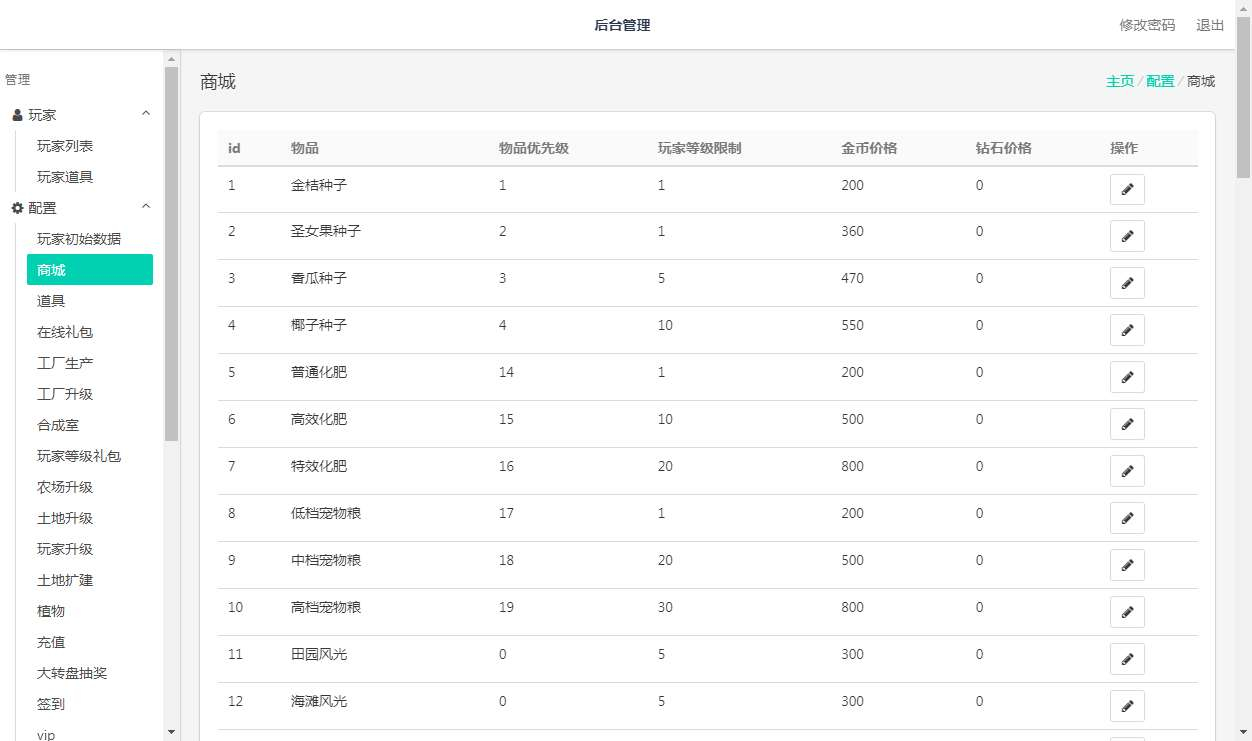Click gold price 550 of 椰子种子
The width and height of the screenshot is (1252, 741).
(x=852, y=325)
